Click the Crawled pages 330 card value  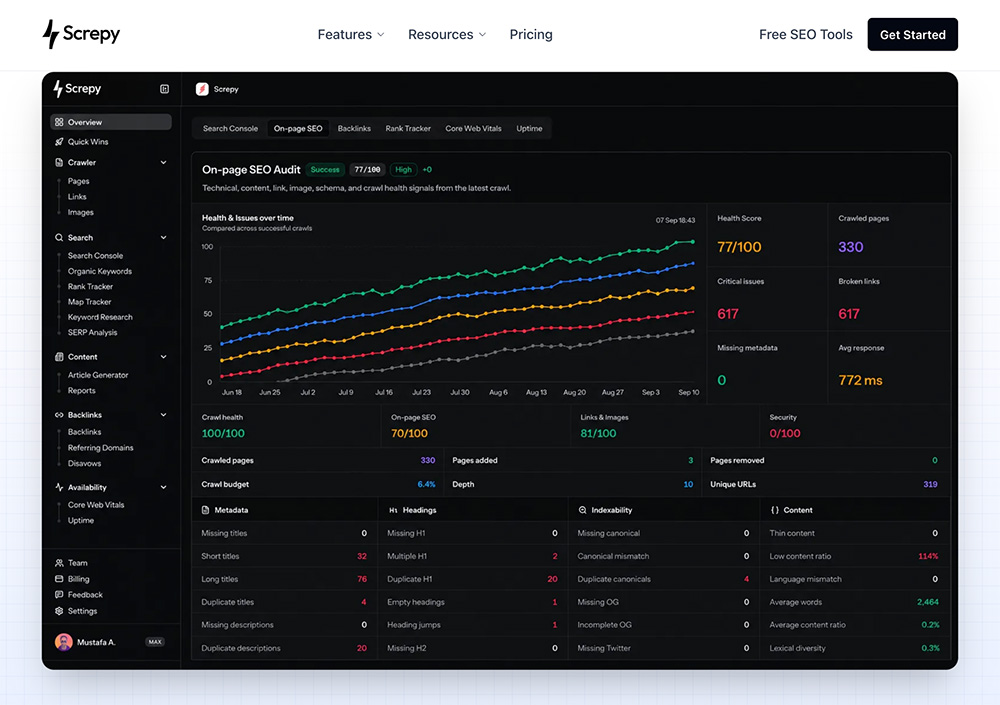pos(851,247)
